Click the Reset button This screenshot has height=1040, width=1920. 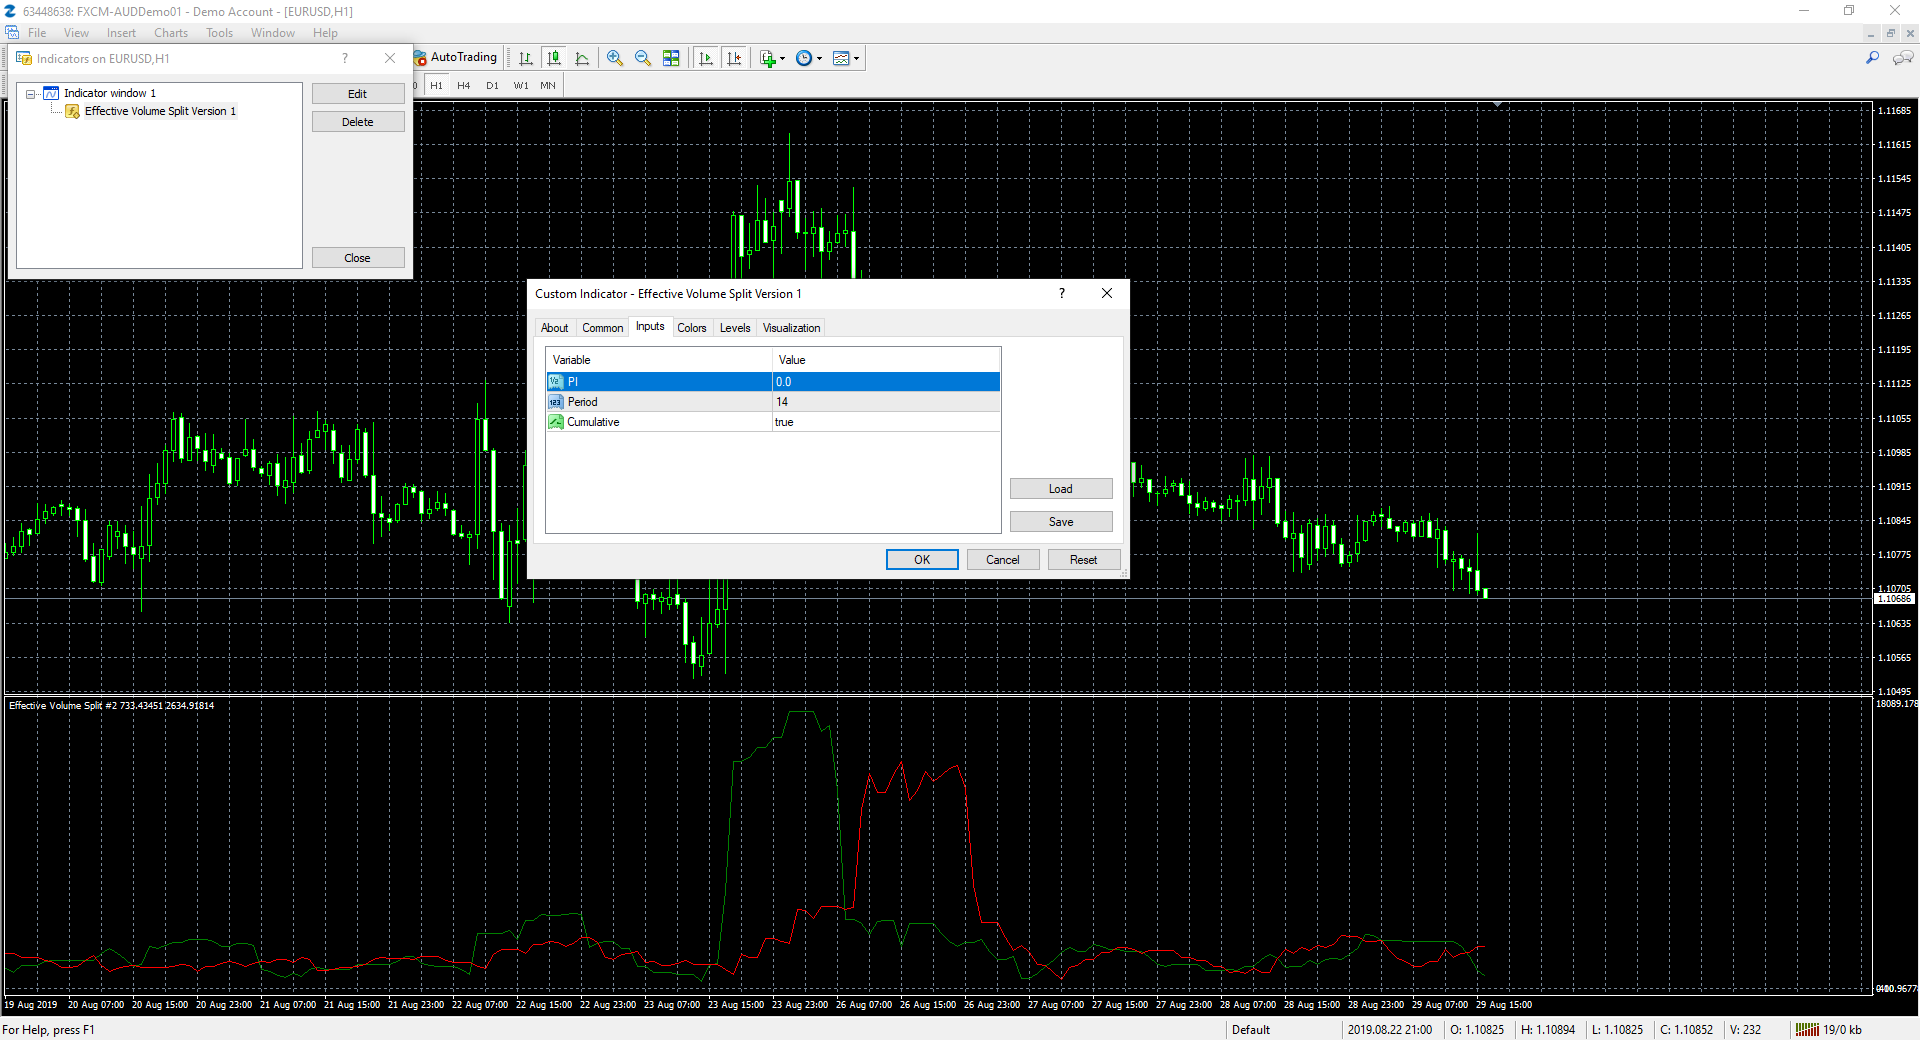click(x=1083, y=560)
